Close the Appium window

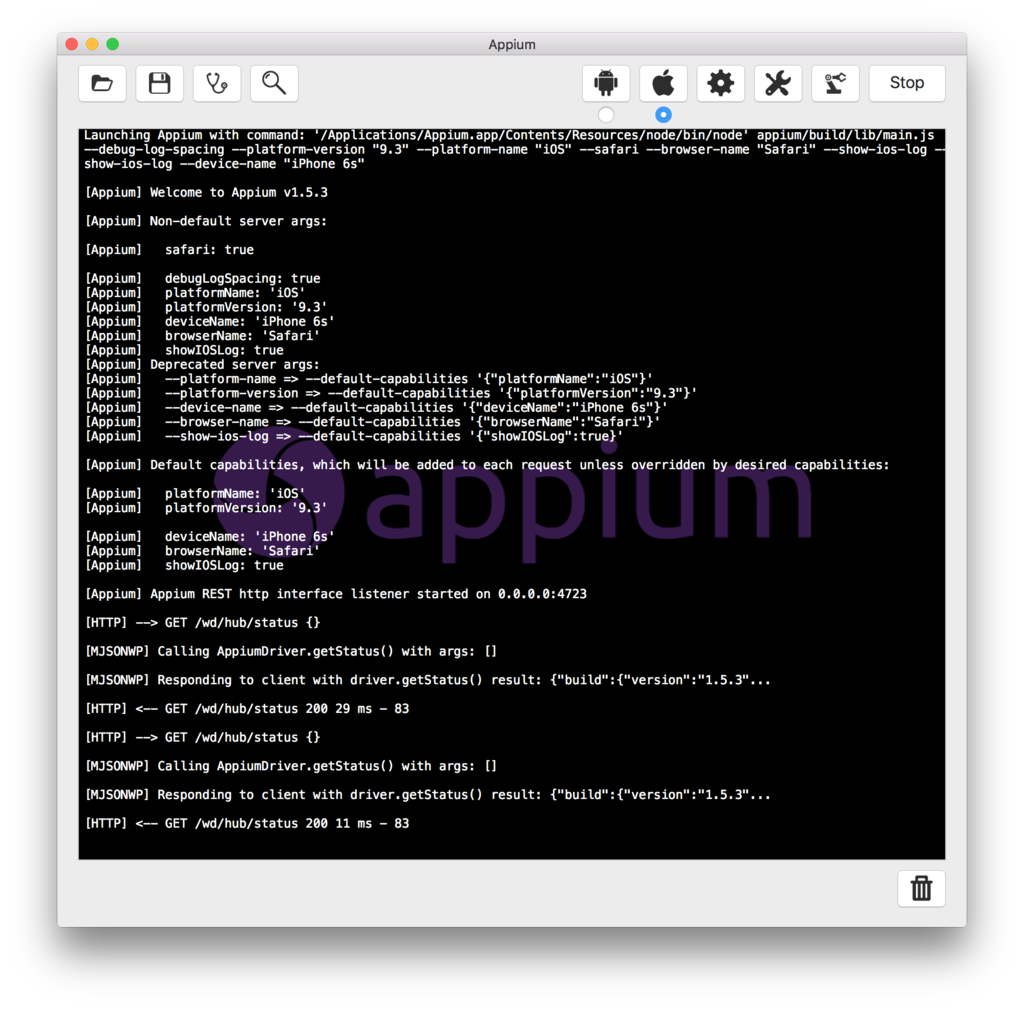coord(72,44)
